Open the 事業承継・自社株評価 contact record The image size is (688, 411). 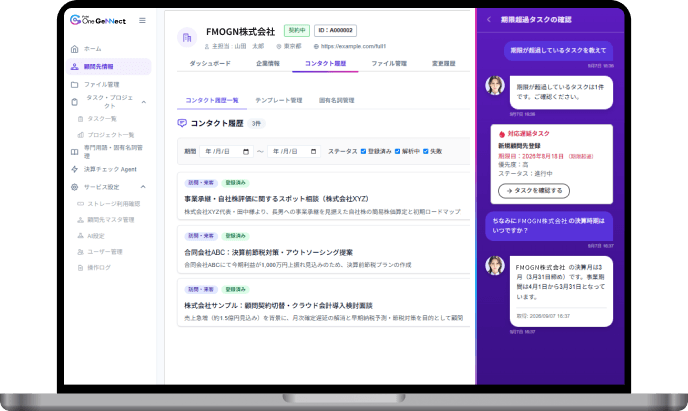tap(324, 196)
